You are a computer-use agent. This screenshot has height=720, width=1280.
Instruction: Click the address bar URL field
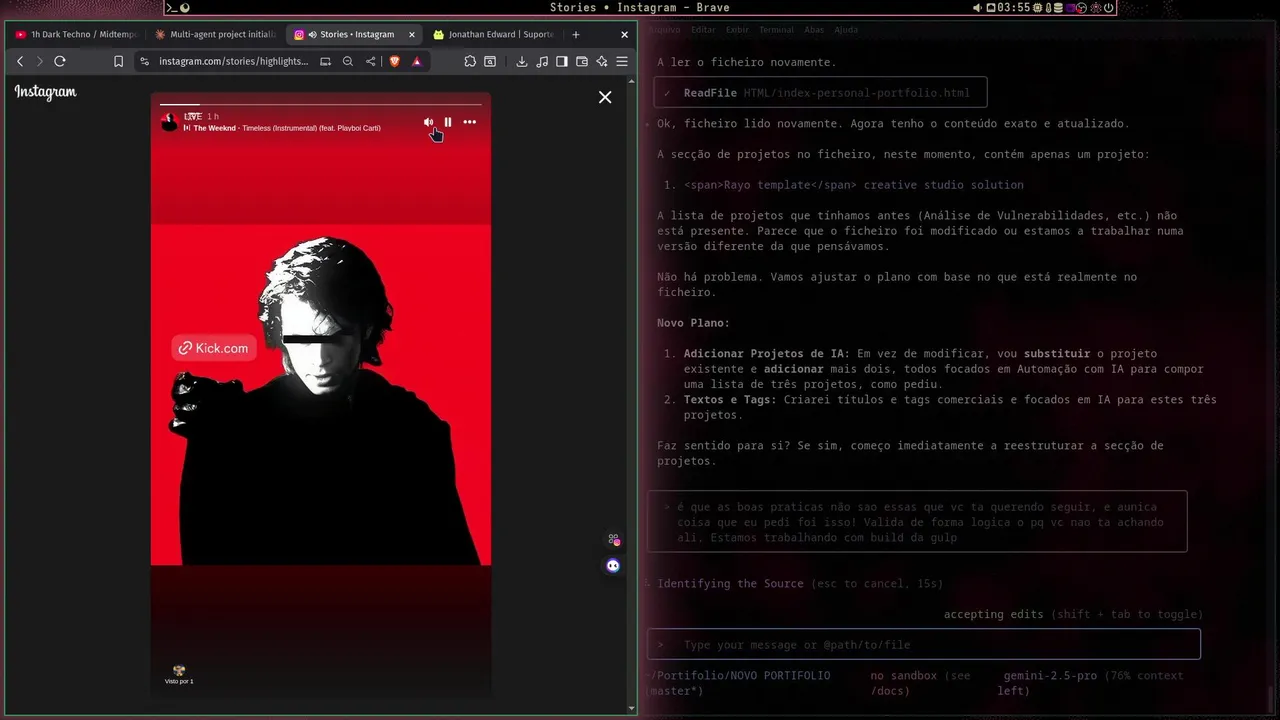(233, 61)
